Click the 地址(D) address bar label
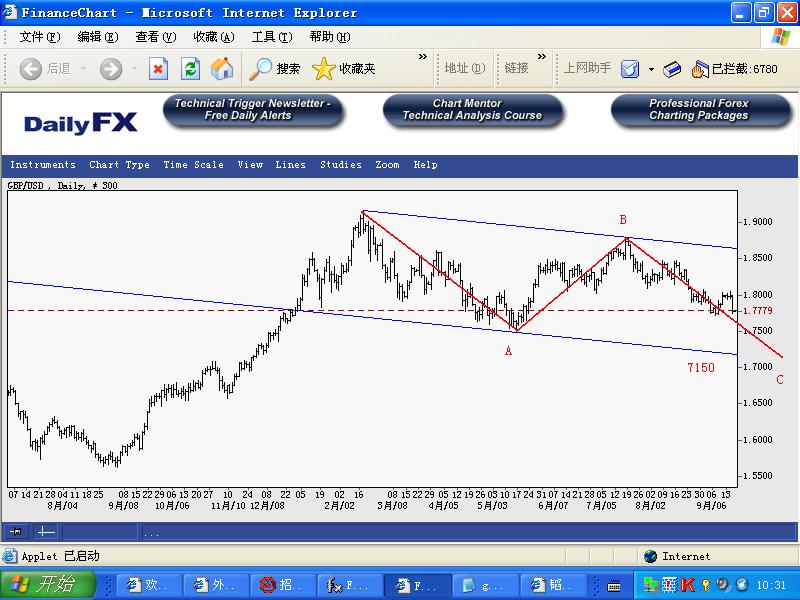The image size is (800, 600). click(464, 68)
